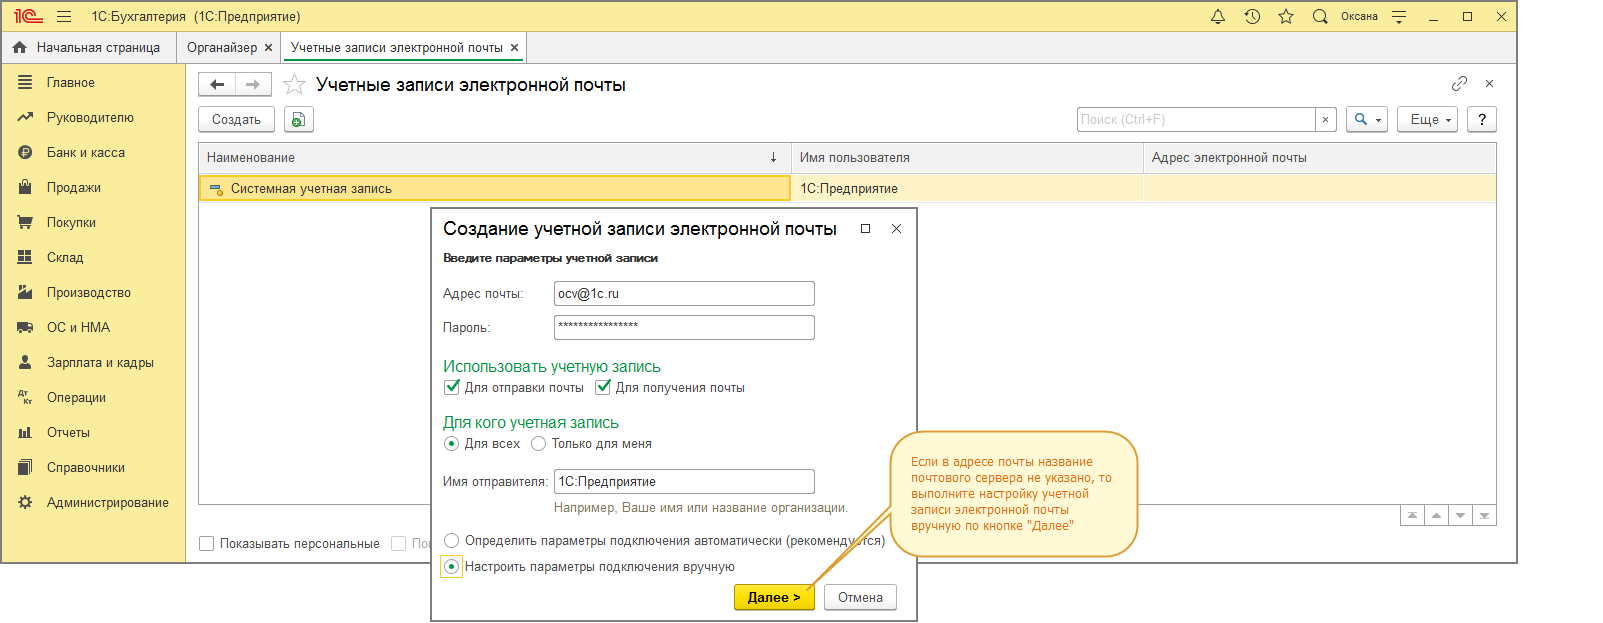Click Адрес электронной почты column header
The height and width of the screenshot is (623, 1603).
(1320, 157)
